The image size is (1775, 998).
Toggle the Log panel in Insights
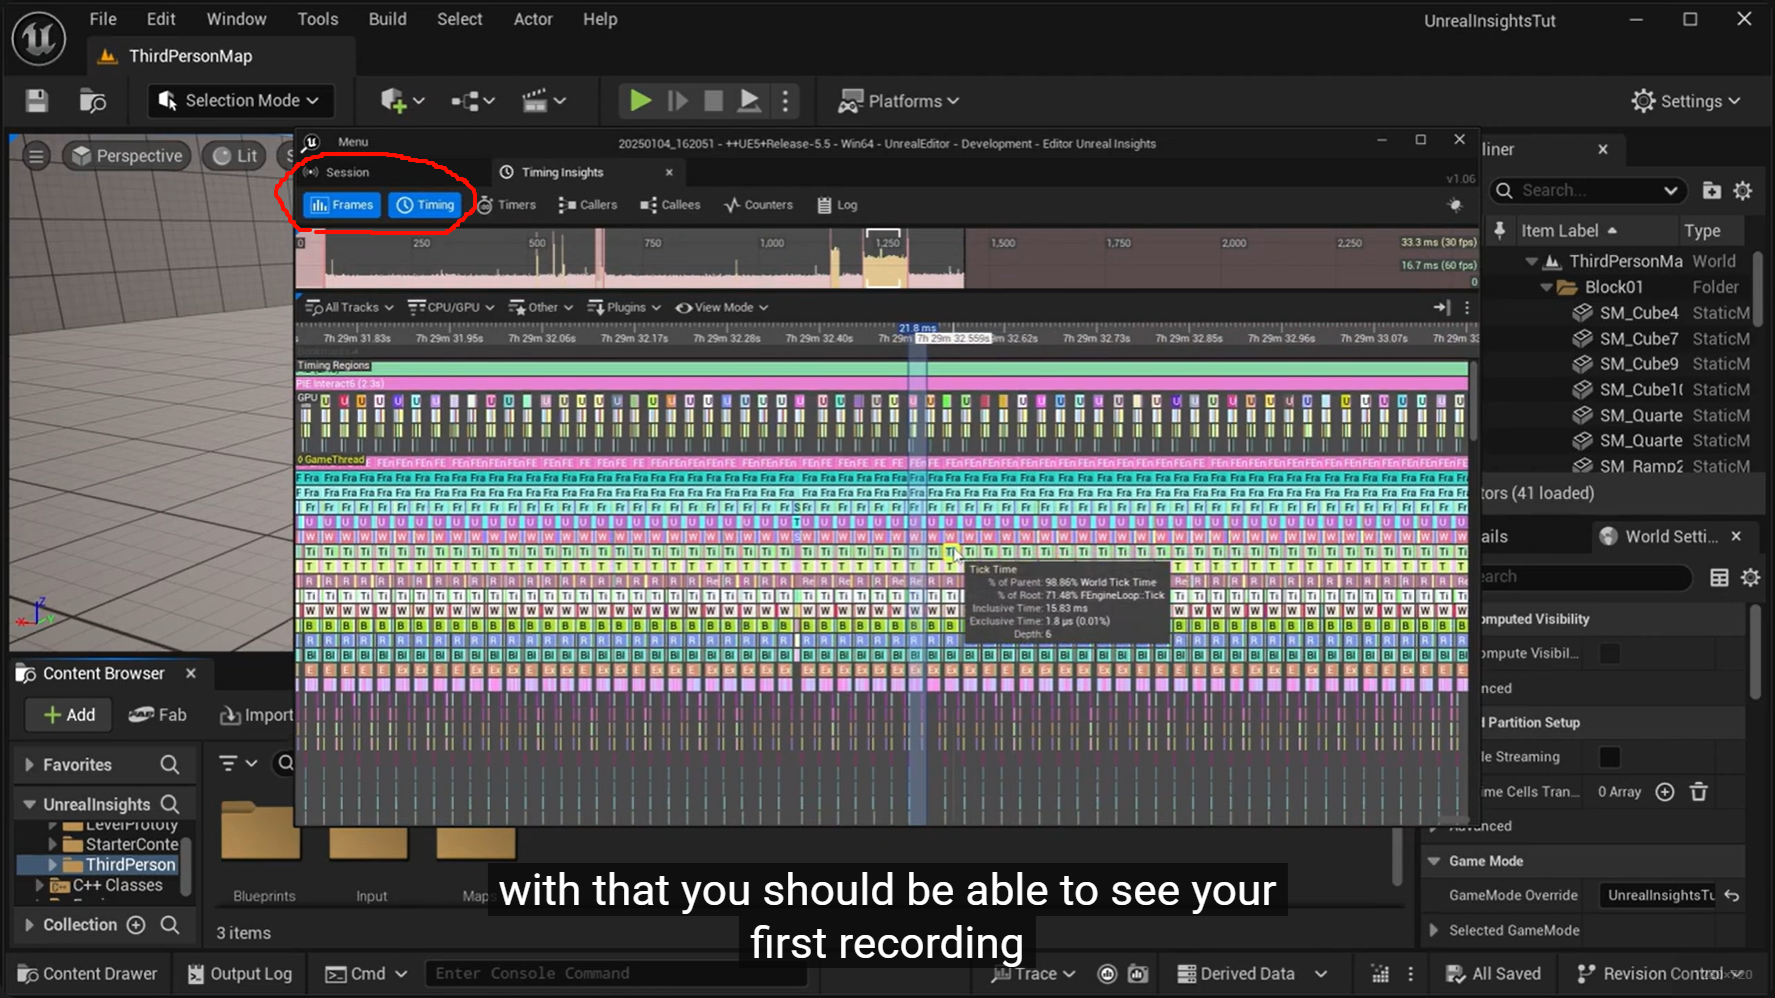pos(837,205)
